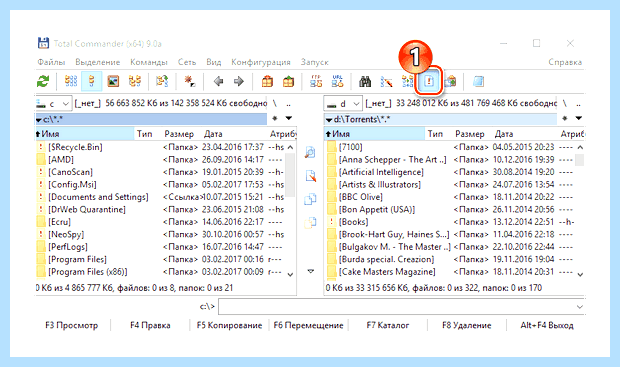Click the F7 Каталог button

[x=388, y=325]
